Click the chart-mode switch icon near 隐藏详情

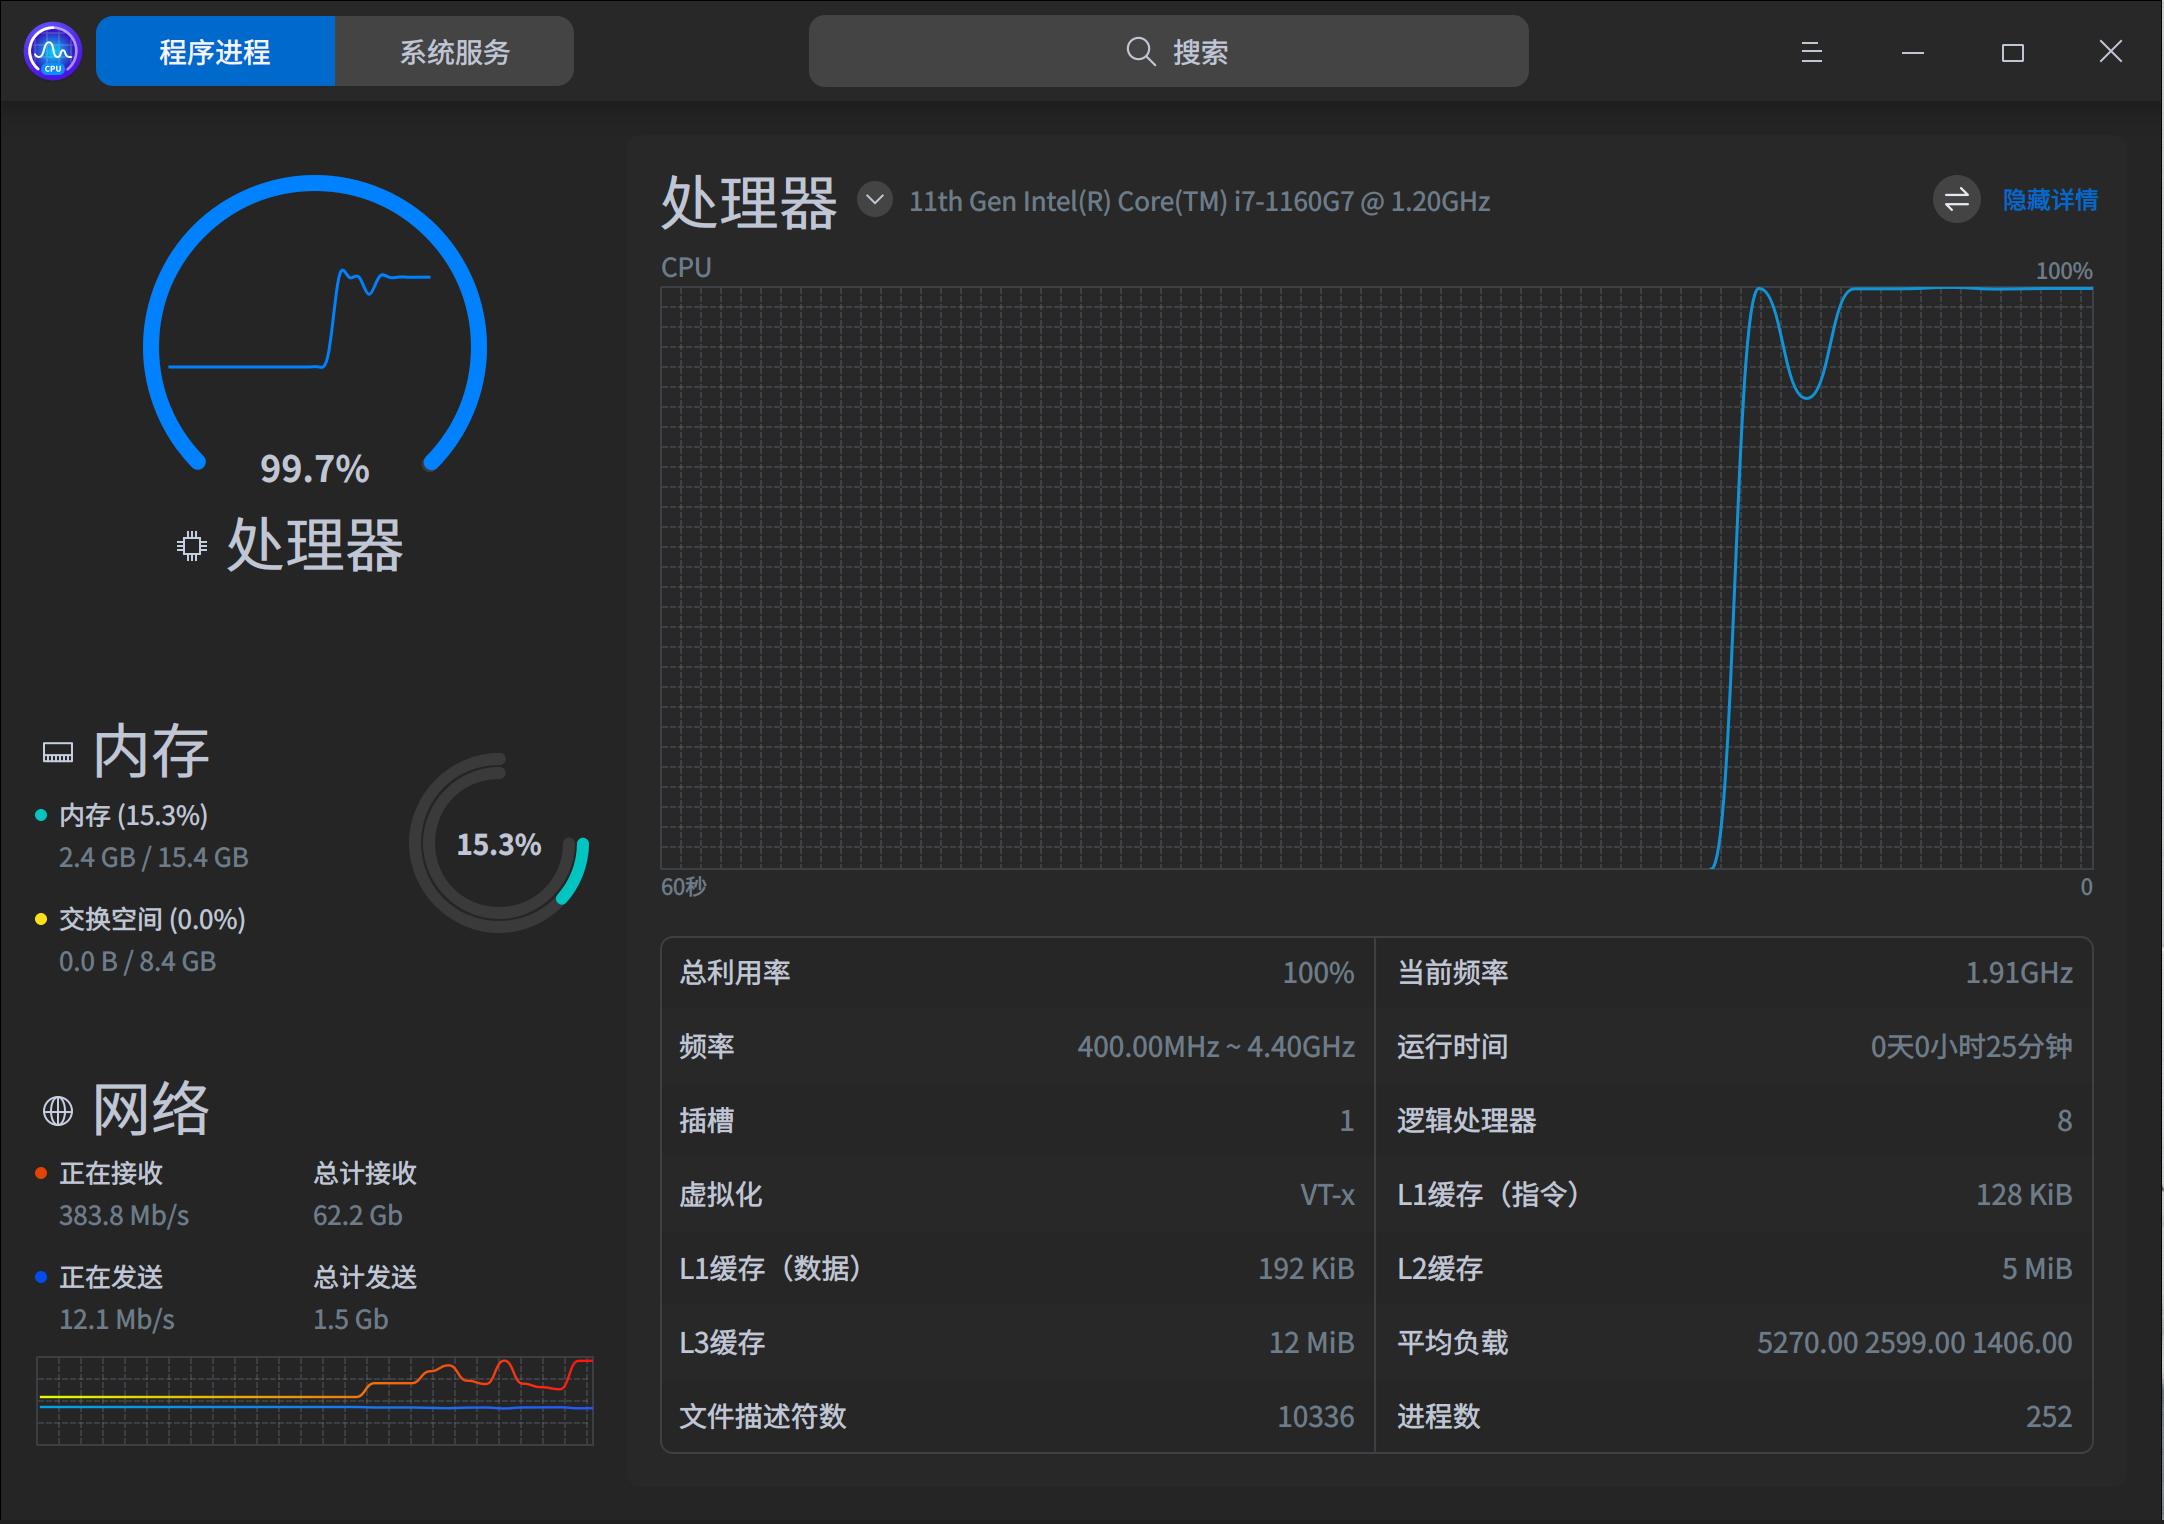point(1957,200)
